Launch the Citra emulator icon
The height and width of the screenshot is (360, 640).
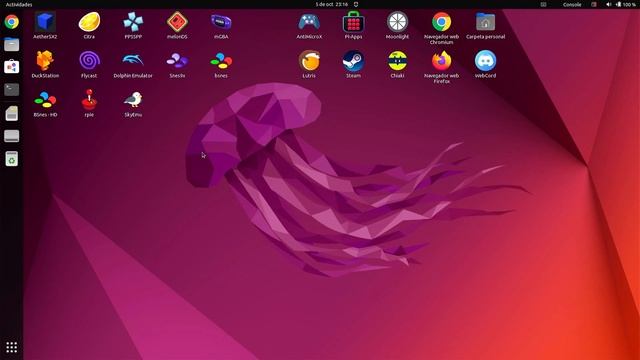point(89,22)
